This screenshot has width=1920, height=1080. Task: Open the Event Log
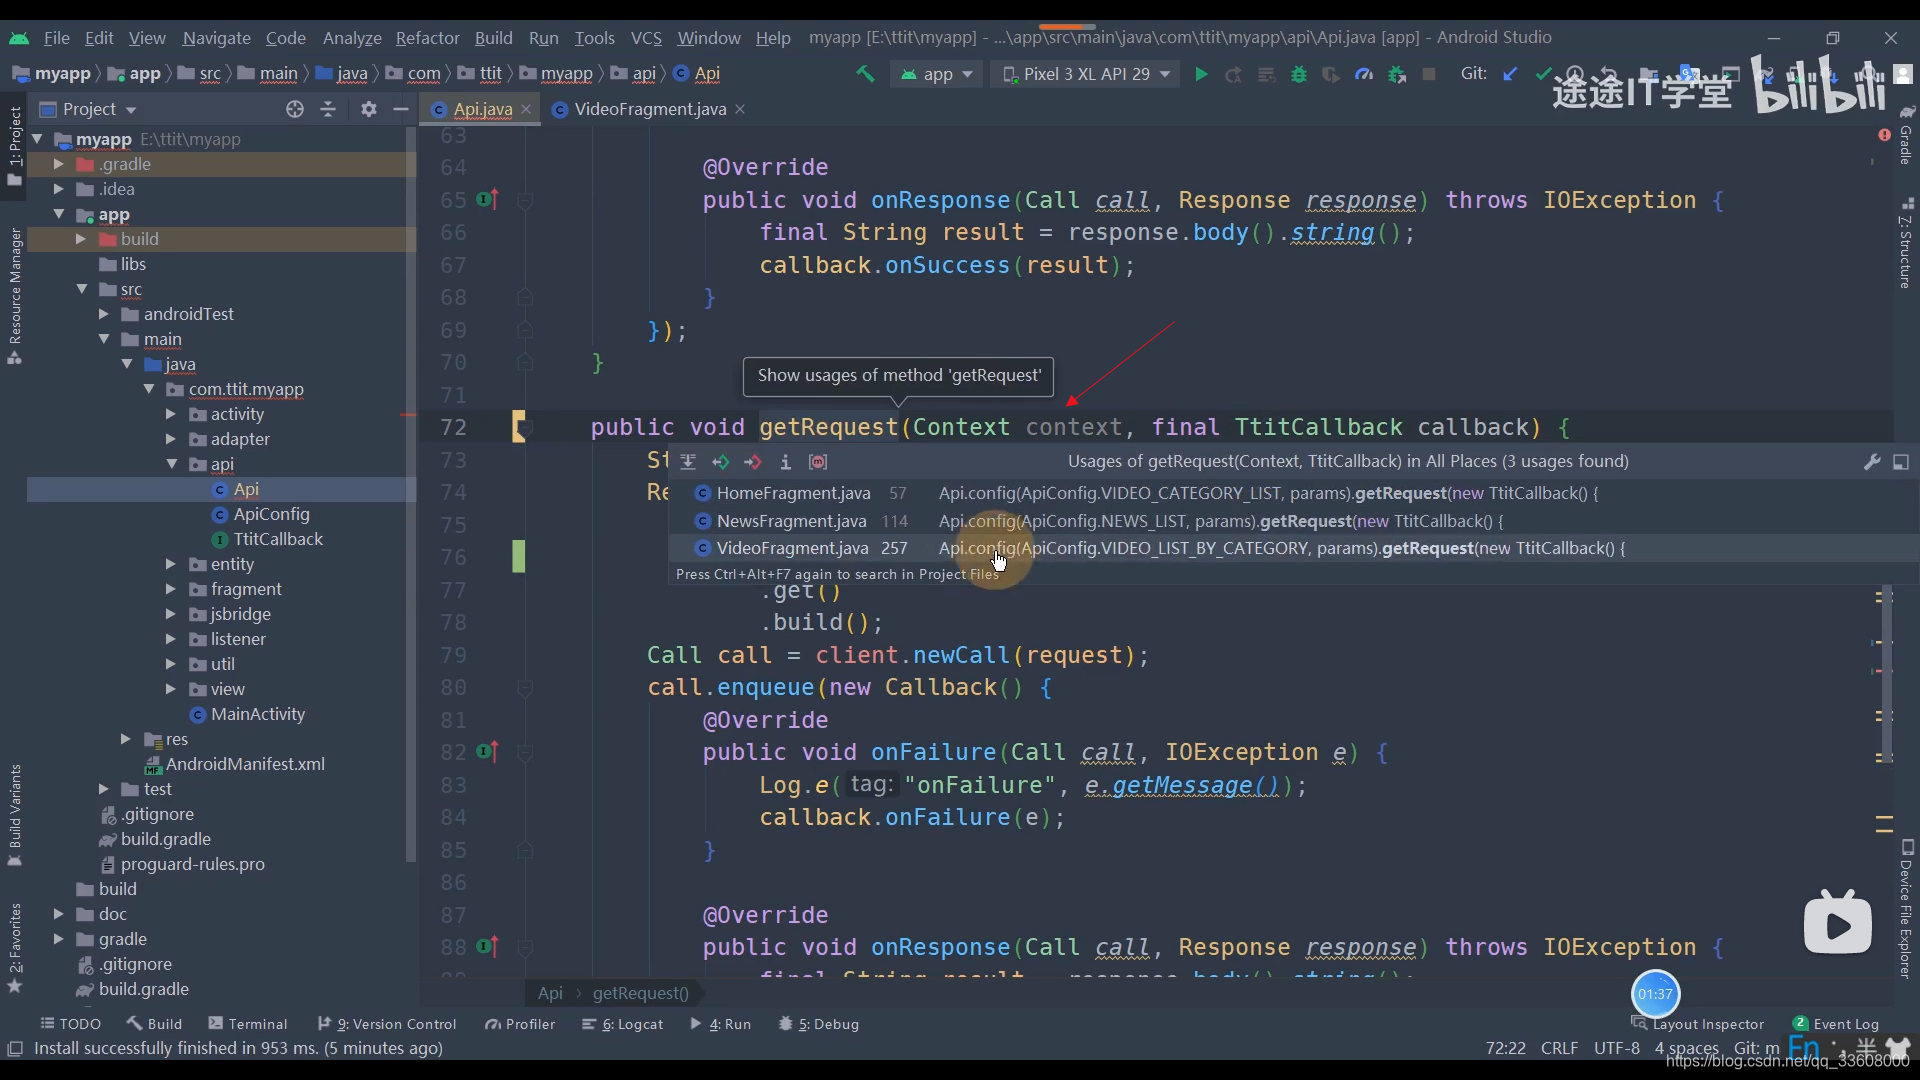point(1836,1024)
